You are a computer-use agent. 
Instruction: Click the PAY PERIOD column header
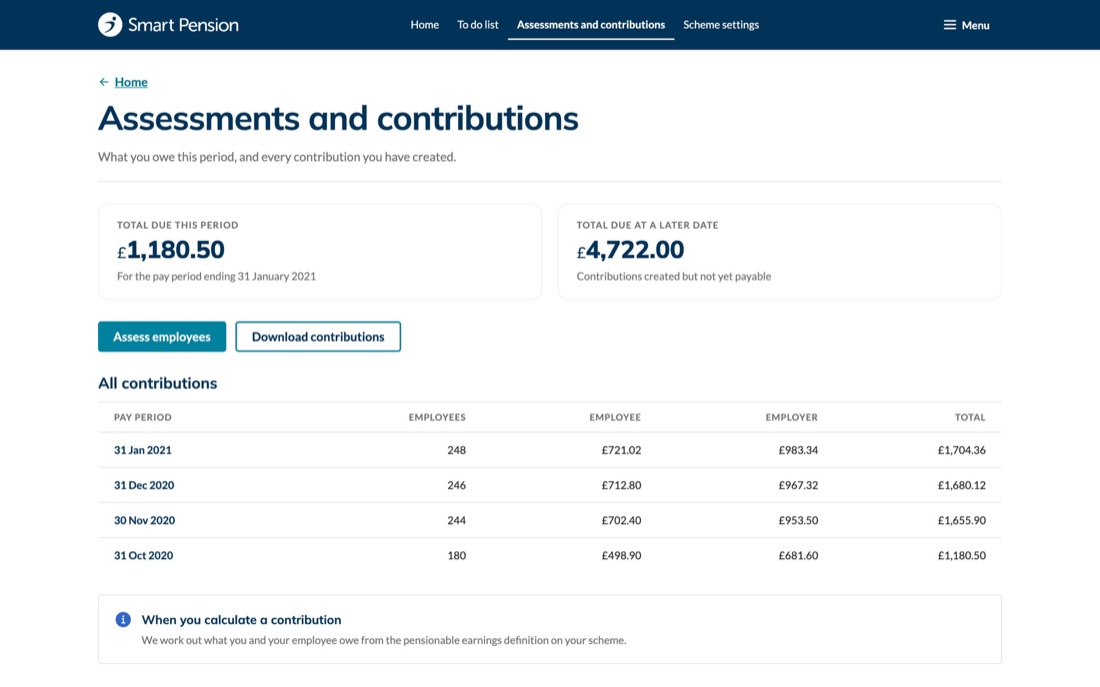pyautogui.click(x=143, y=418)
